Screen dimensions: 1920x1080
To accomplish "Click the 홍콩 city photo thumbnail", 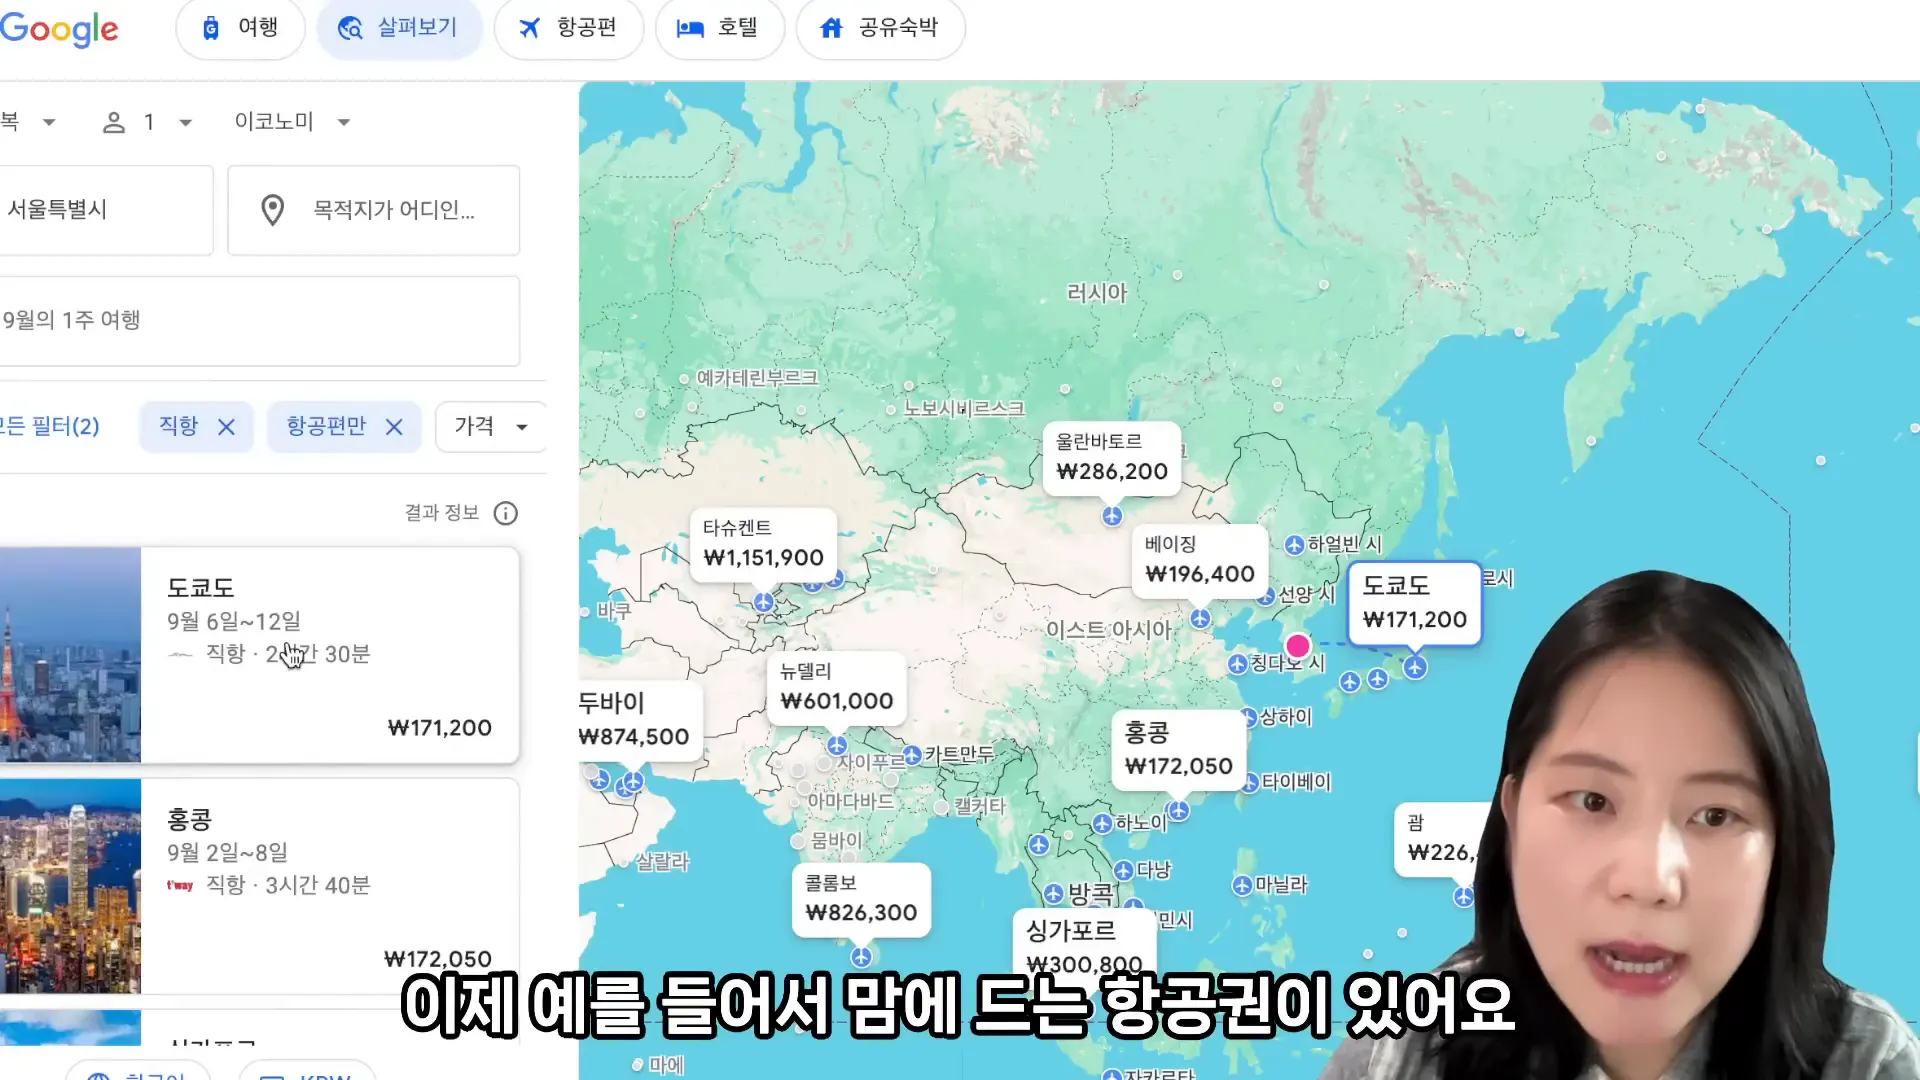I will (x=70, y=886).
